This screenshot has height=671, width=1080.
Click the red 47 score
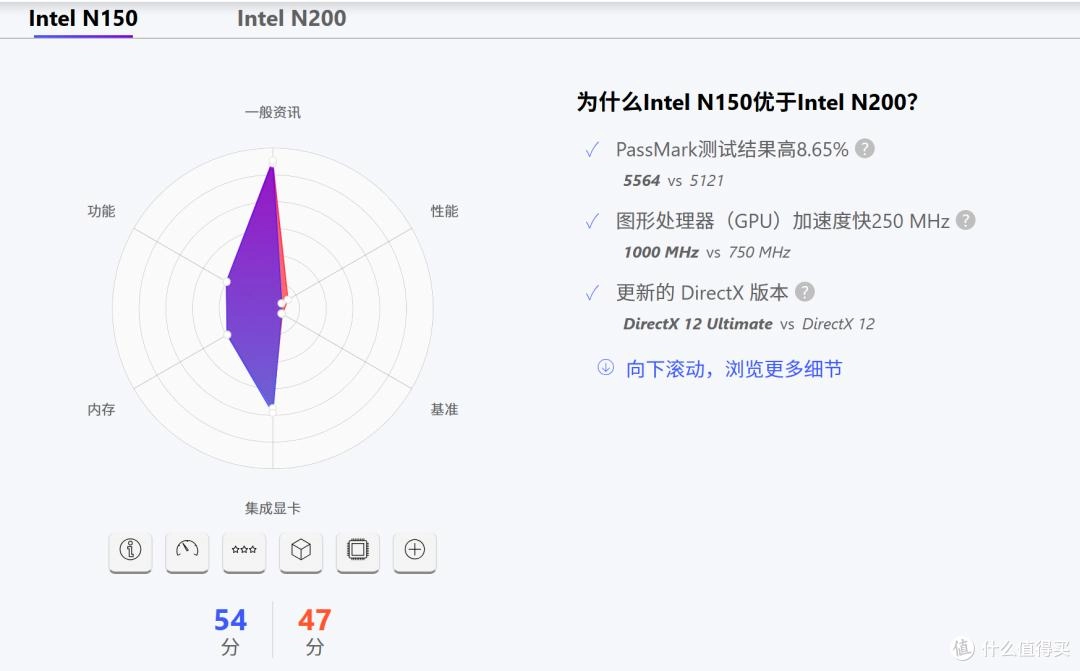[314, 620]
